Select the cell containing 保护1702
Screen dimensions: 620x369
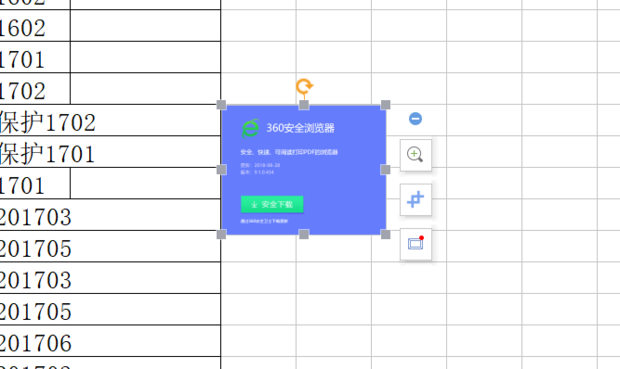point(110,120)
